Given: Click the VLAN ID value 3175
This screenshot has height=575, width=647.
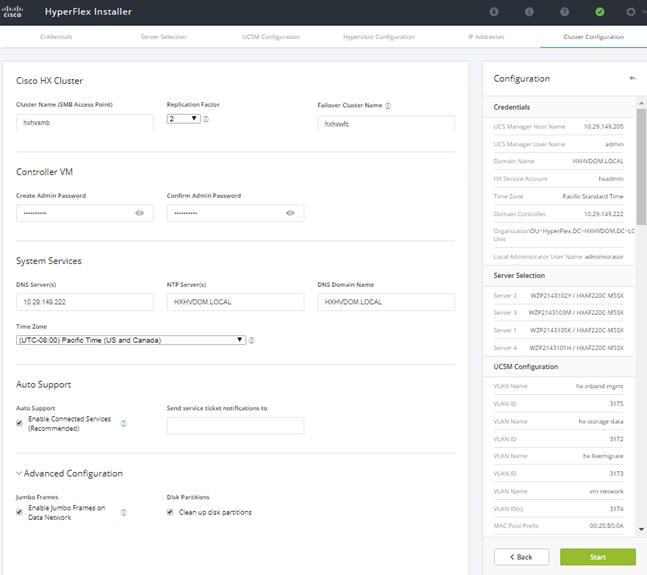Looking at the screenshot, I should coord(616,404).
